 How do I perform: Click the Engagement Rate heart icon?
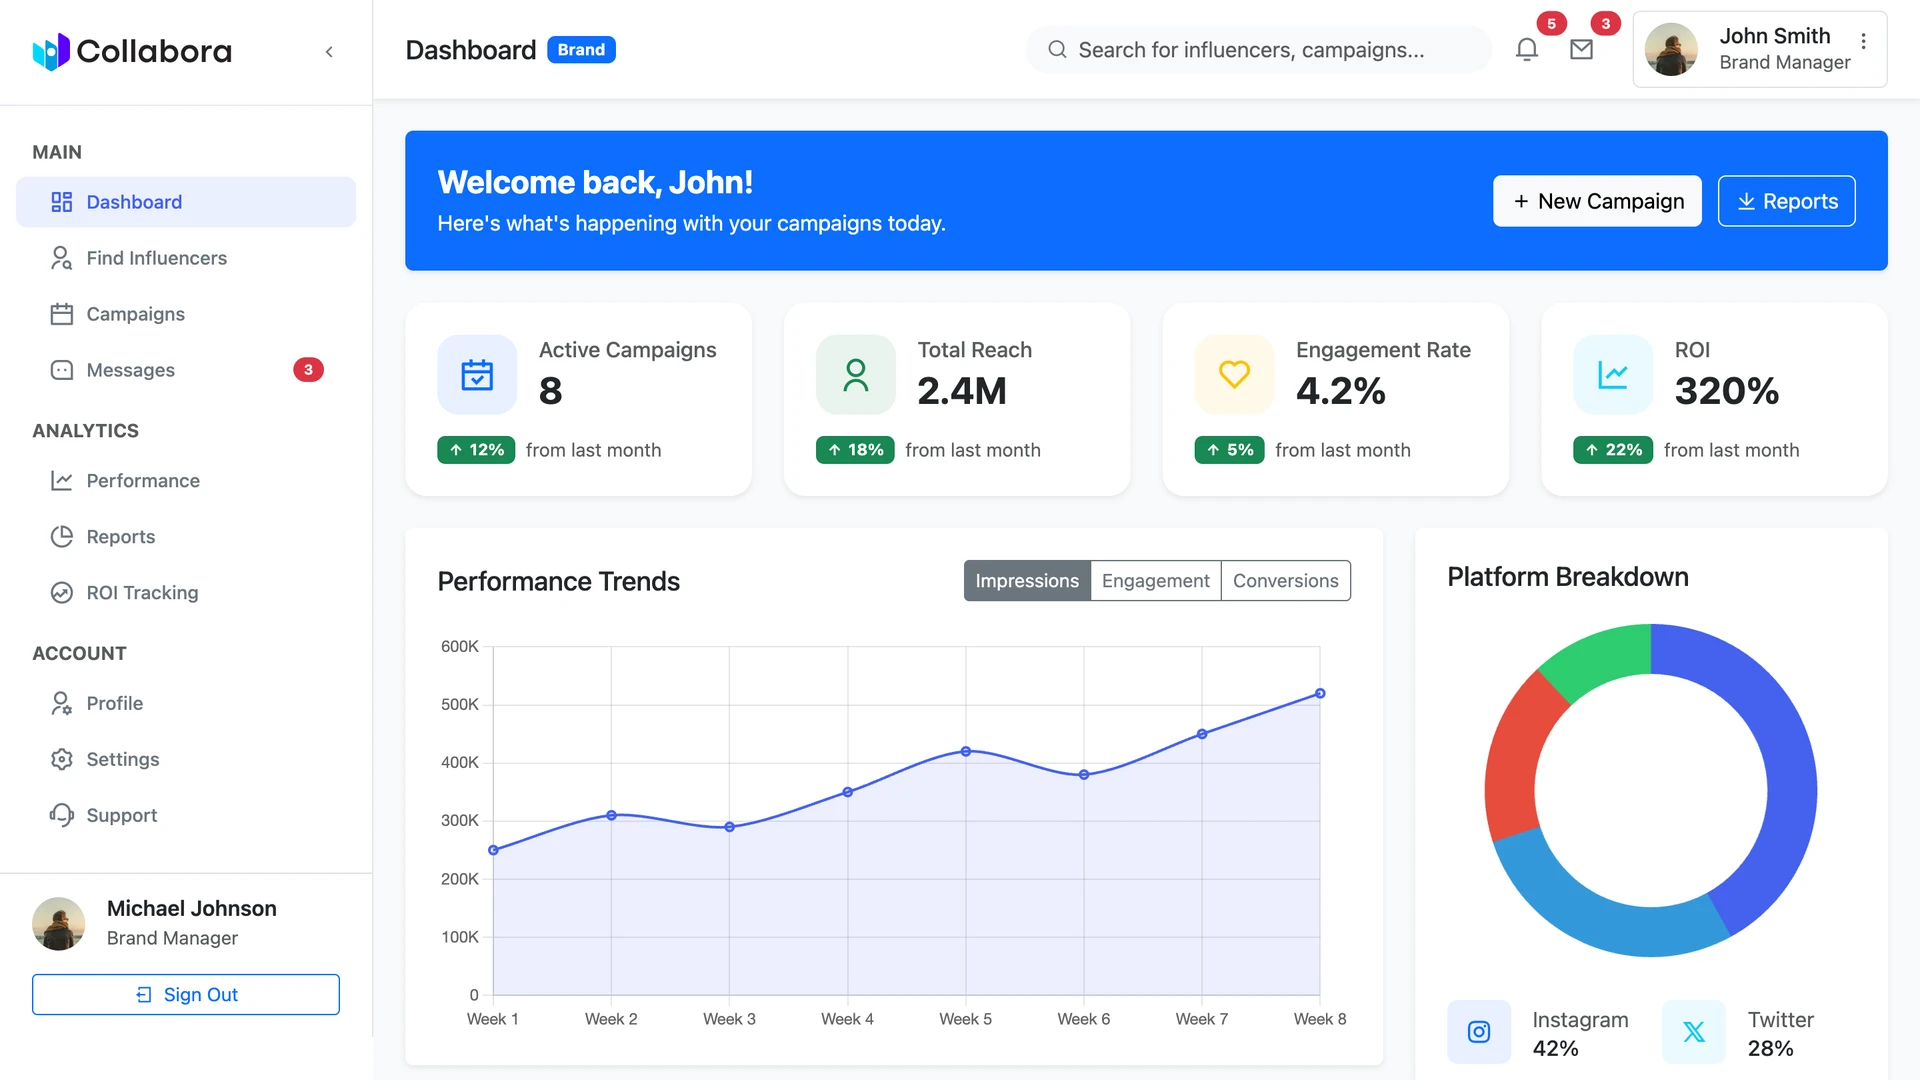coord(1234,375)
